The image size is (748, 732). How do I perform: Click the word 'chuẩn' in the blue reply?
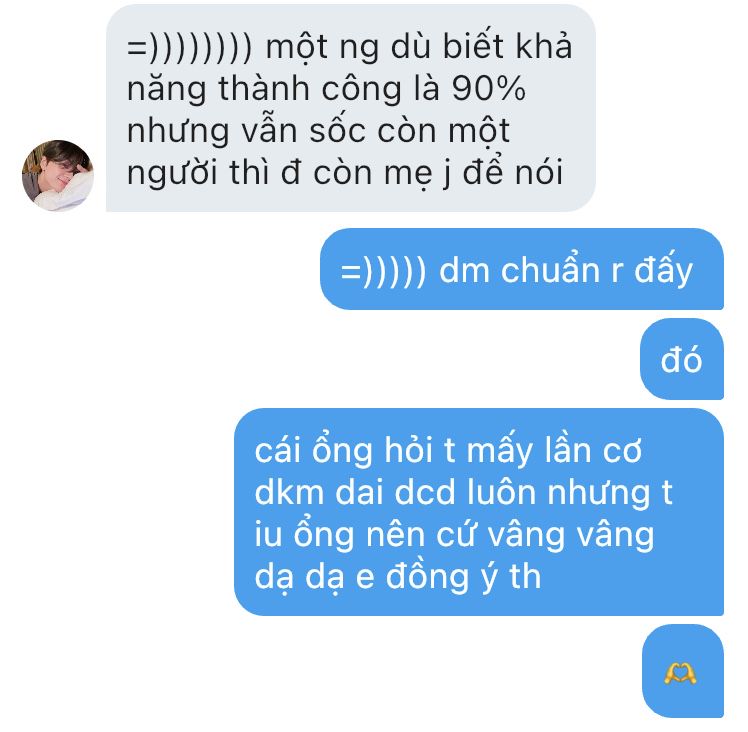(x=550, y=270)
